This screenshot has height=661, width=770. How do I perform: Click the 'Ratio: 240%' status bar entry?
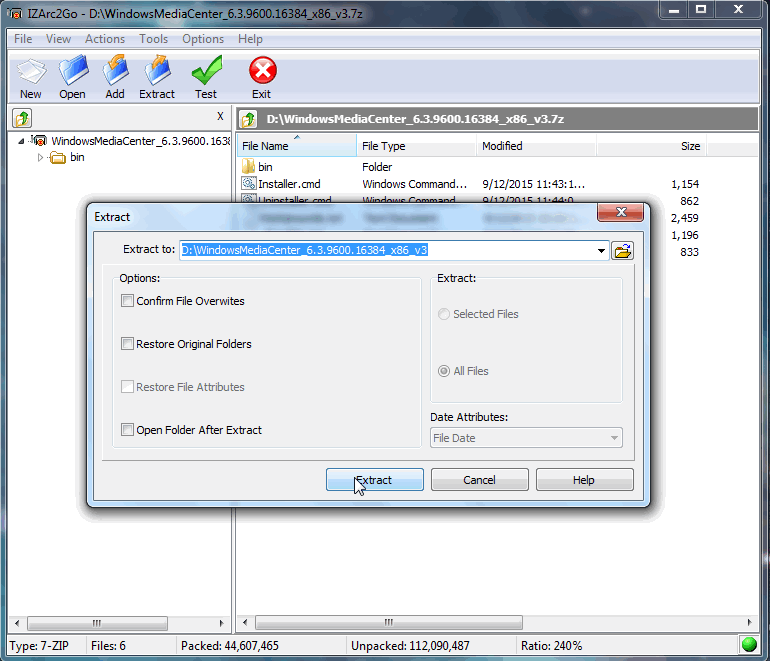pyautogui.click(x=551, y=645)
